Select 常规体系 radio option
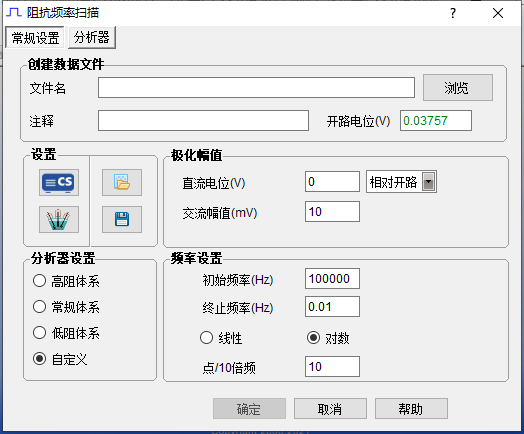The width and height of the screenshot is (524, 434). pos(66,307)
